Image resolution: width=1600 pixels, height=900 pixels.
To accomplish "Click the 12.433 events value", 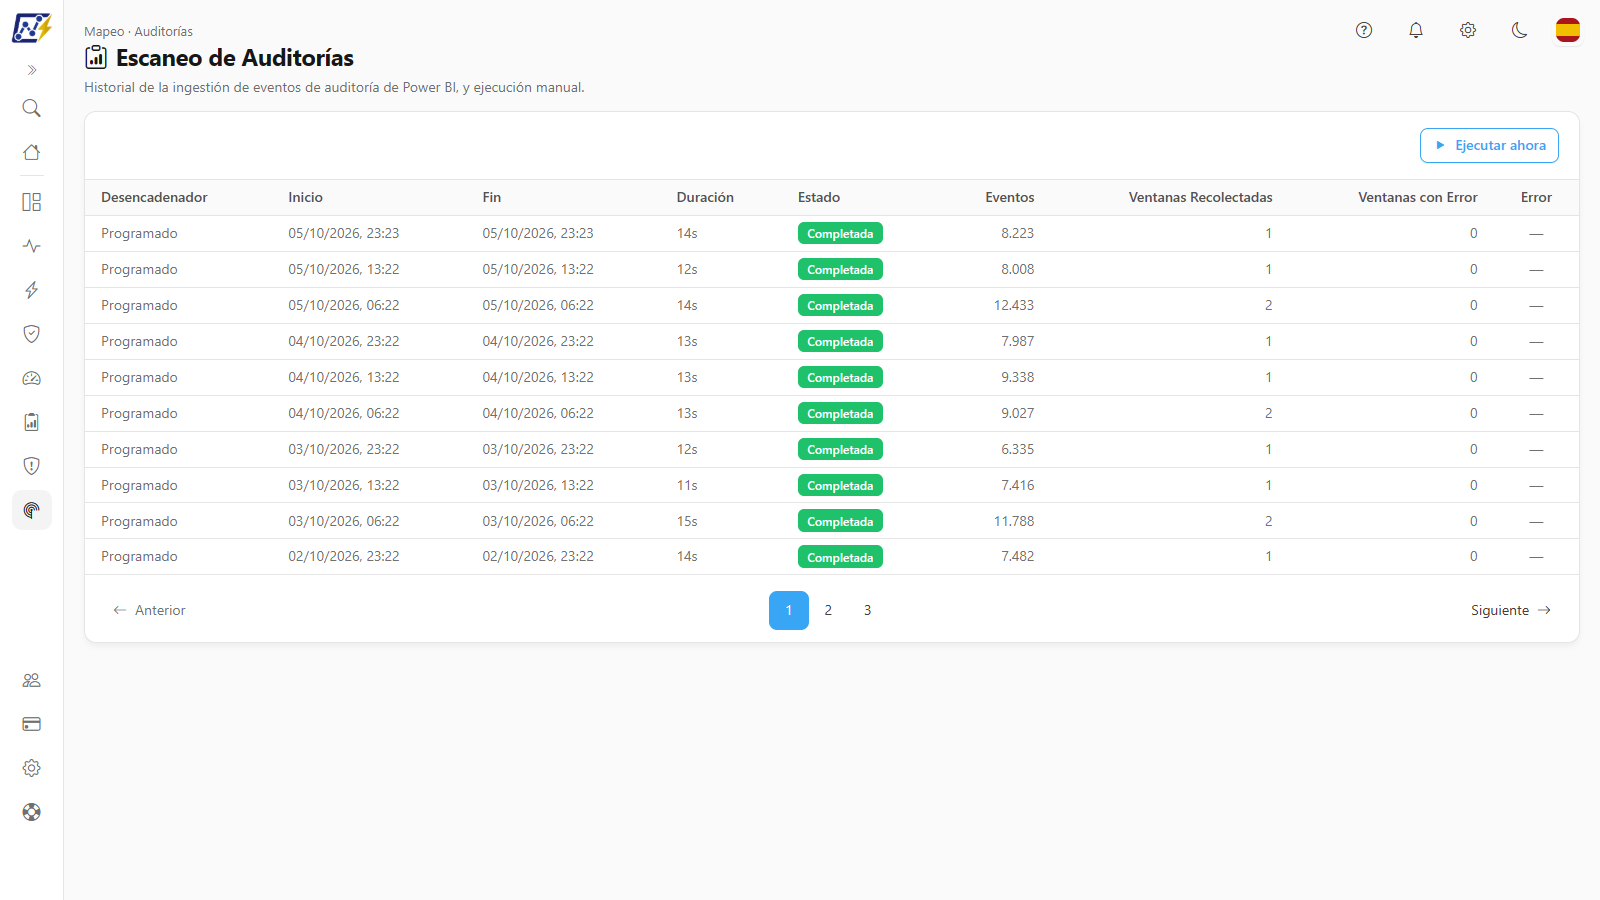I will click(1014, 305).
